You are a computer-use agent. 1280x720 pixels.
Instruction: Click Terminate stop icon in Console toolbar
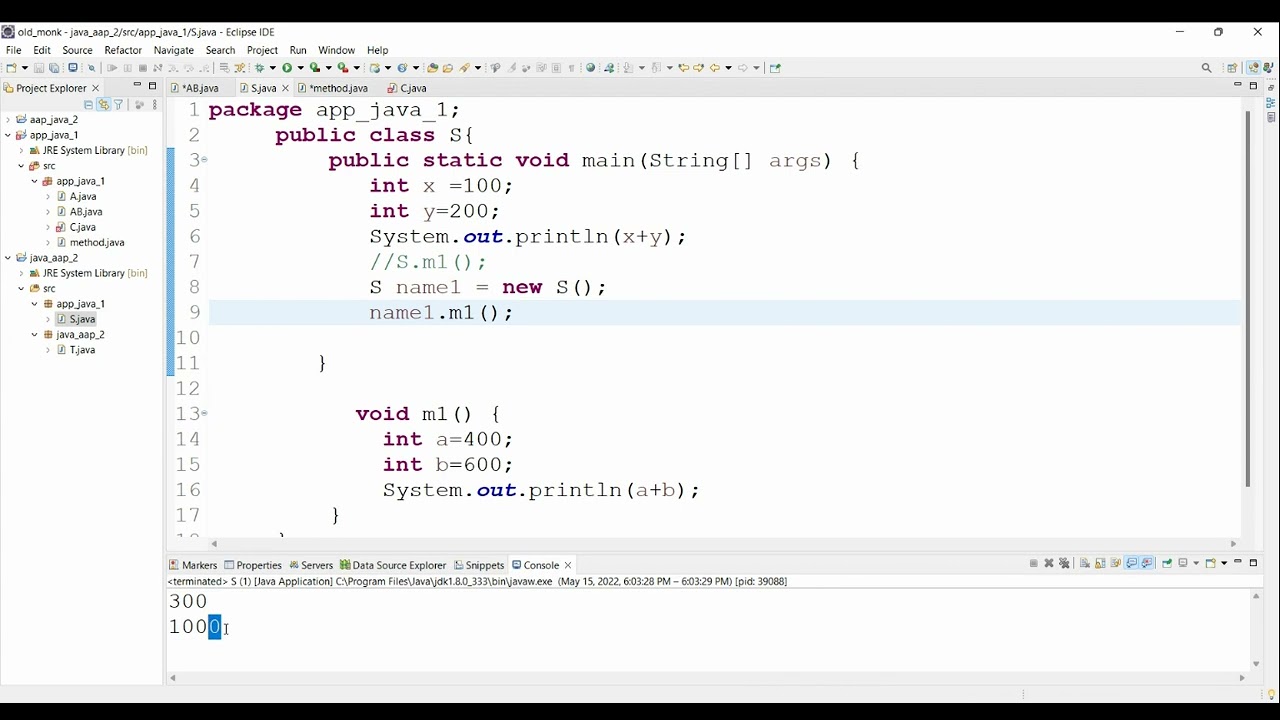point(1034,564)
